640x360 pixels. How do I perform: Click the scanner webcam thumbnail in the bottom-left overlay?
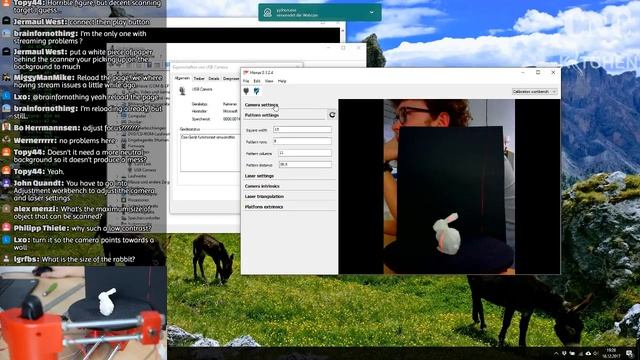point(83,313)
